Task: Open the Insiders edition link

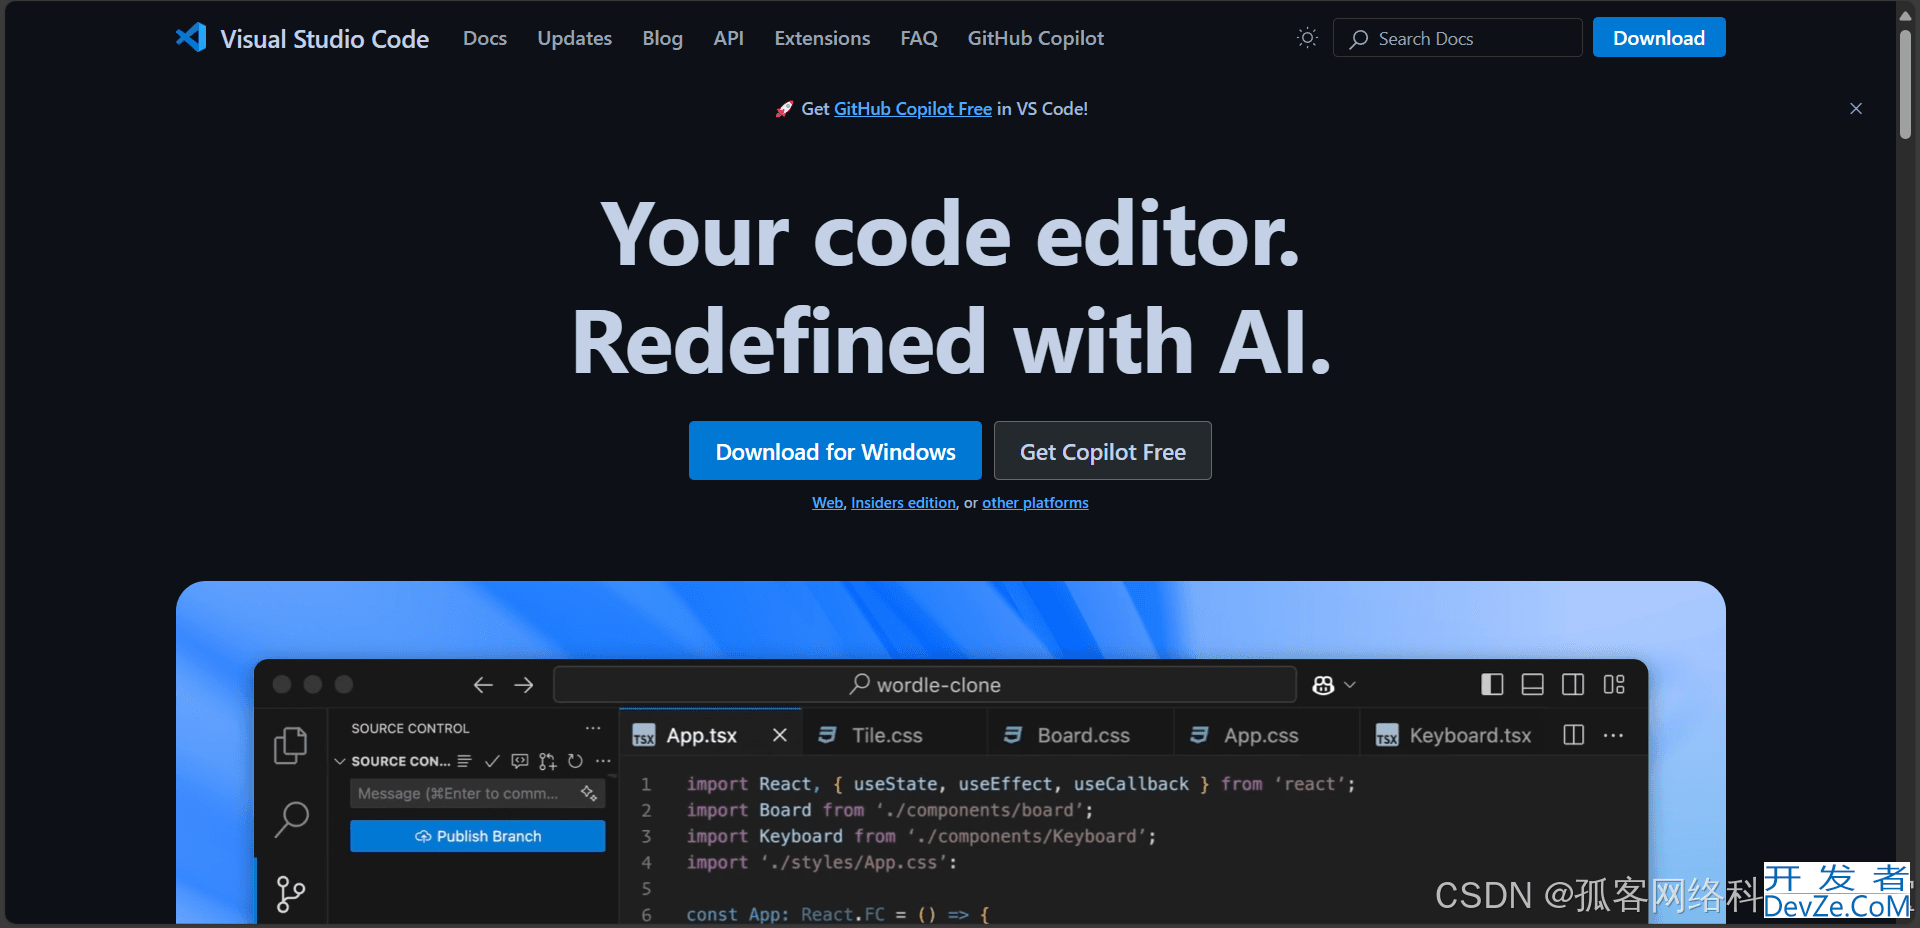Action: coord(903,503)
